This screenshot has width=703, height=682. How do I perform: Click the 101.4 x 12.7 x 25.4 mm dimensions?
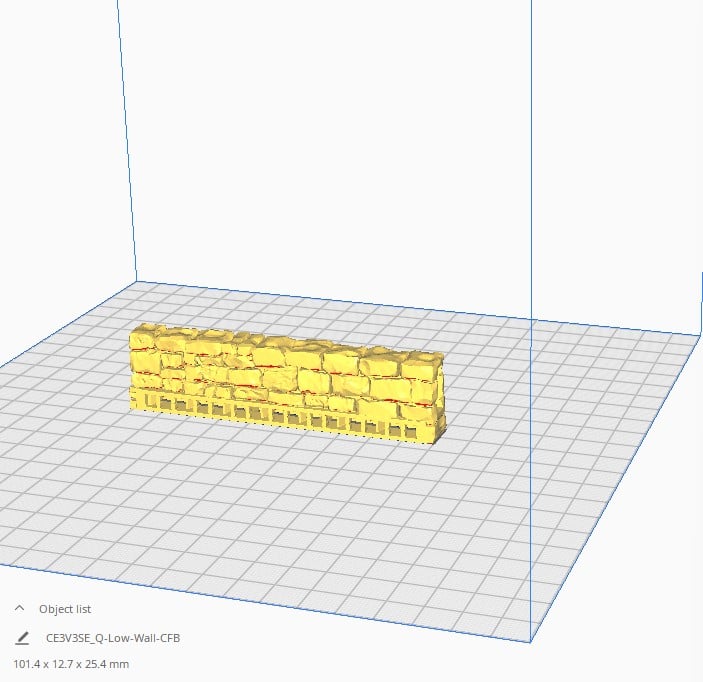pos(71,664)
